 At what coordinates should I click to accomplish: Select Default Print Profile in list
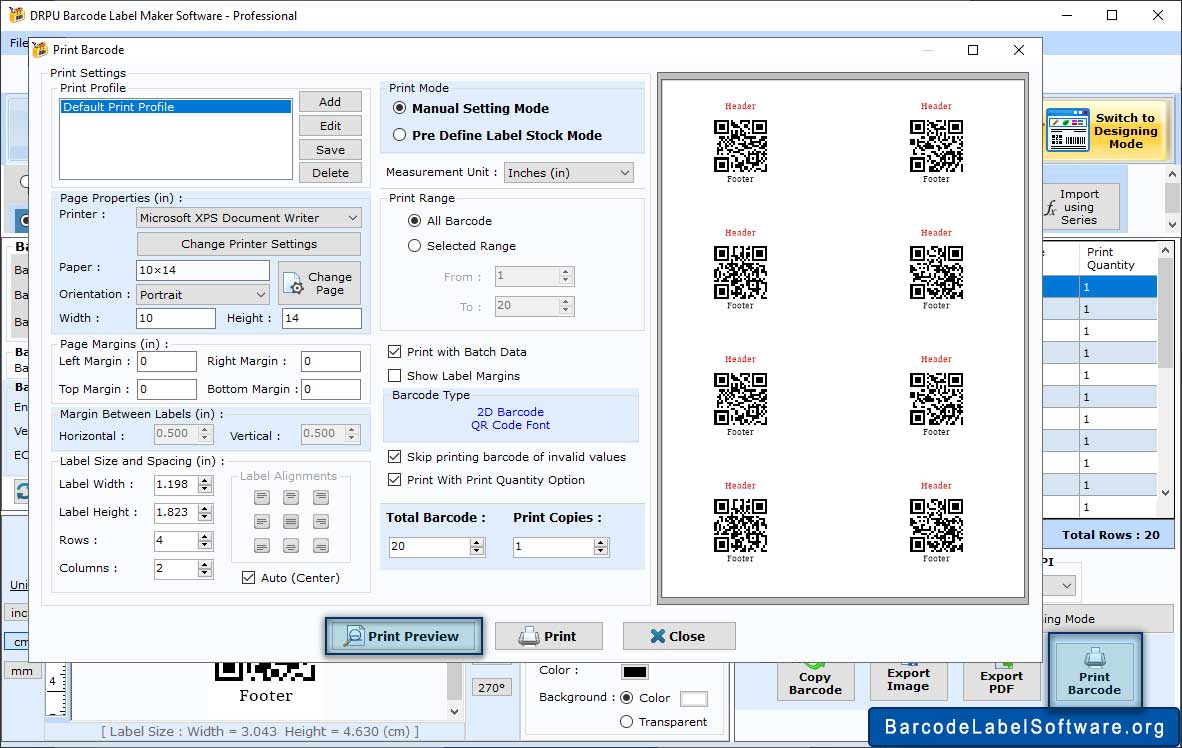(x=176, y=107)
